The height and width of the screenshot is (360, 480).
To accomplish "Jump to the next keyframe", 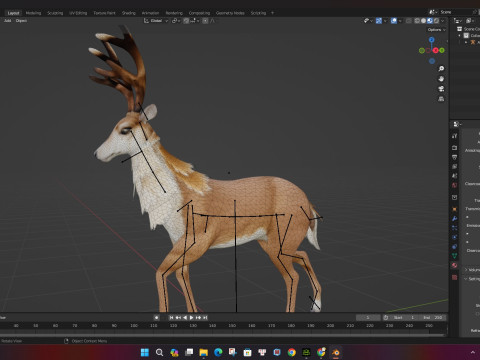I will tap(198, 318).
